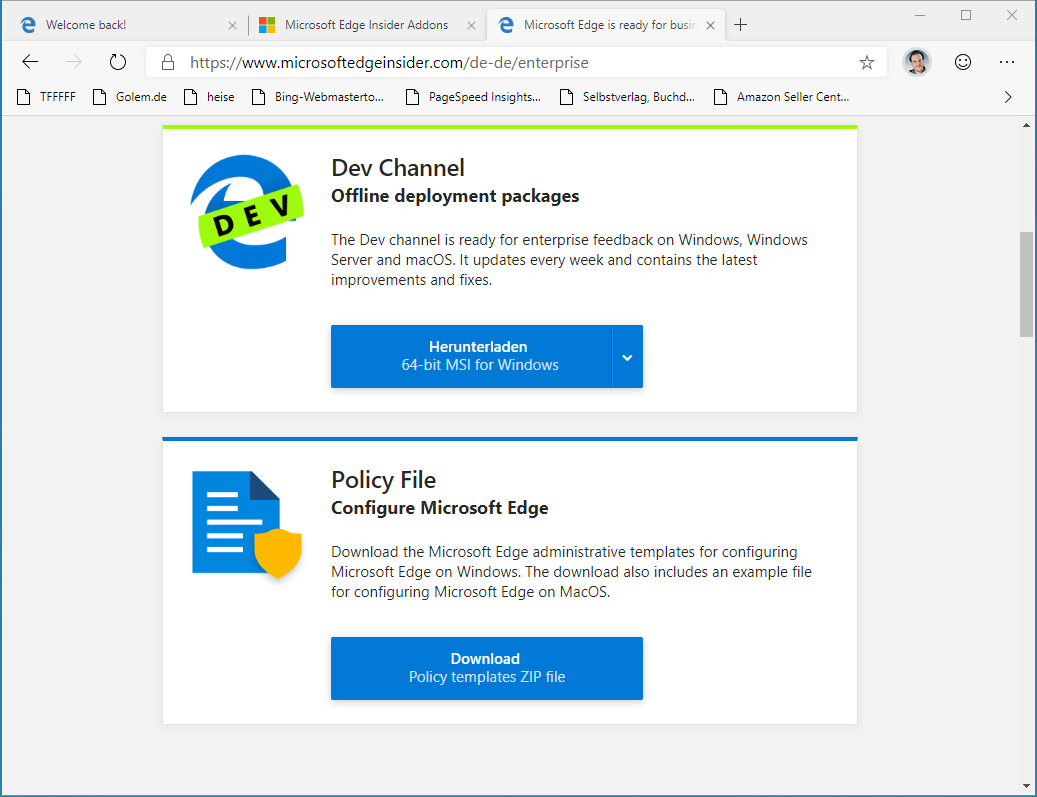Close the Welcome back! tab
Viewport: 1037px width, 797px height.
pos(232,25)
